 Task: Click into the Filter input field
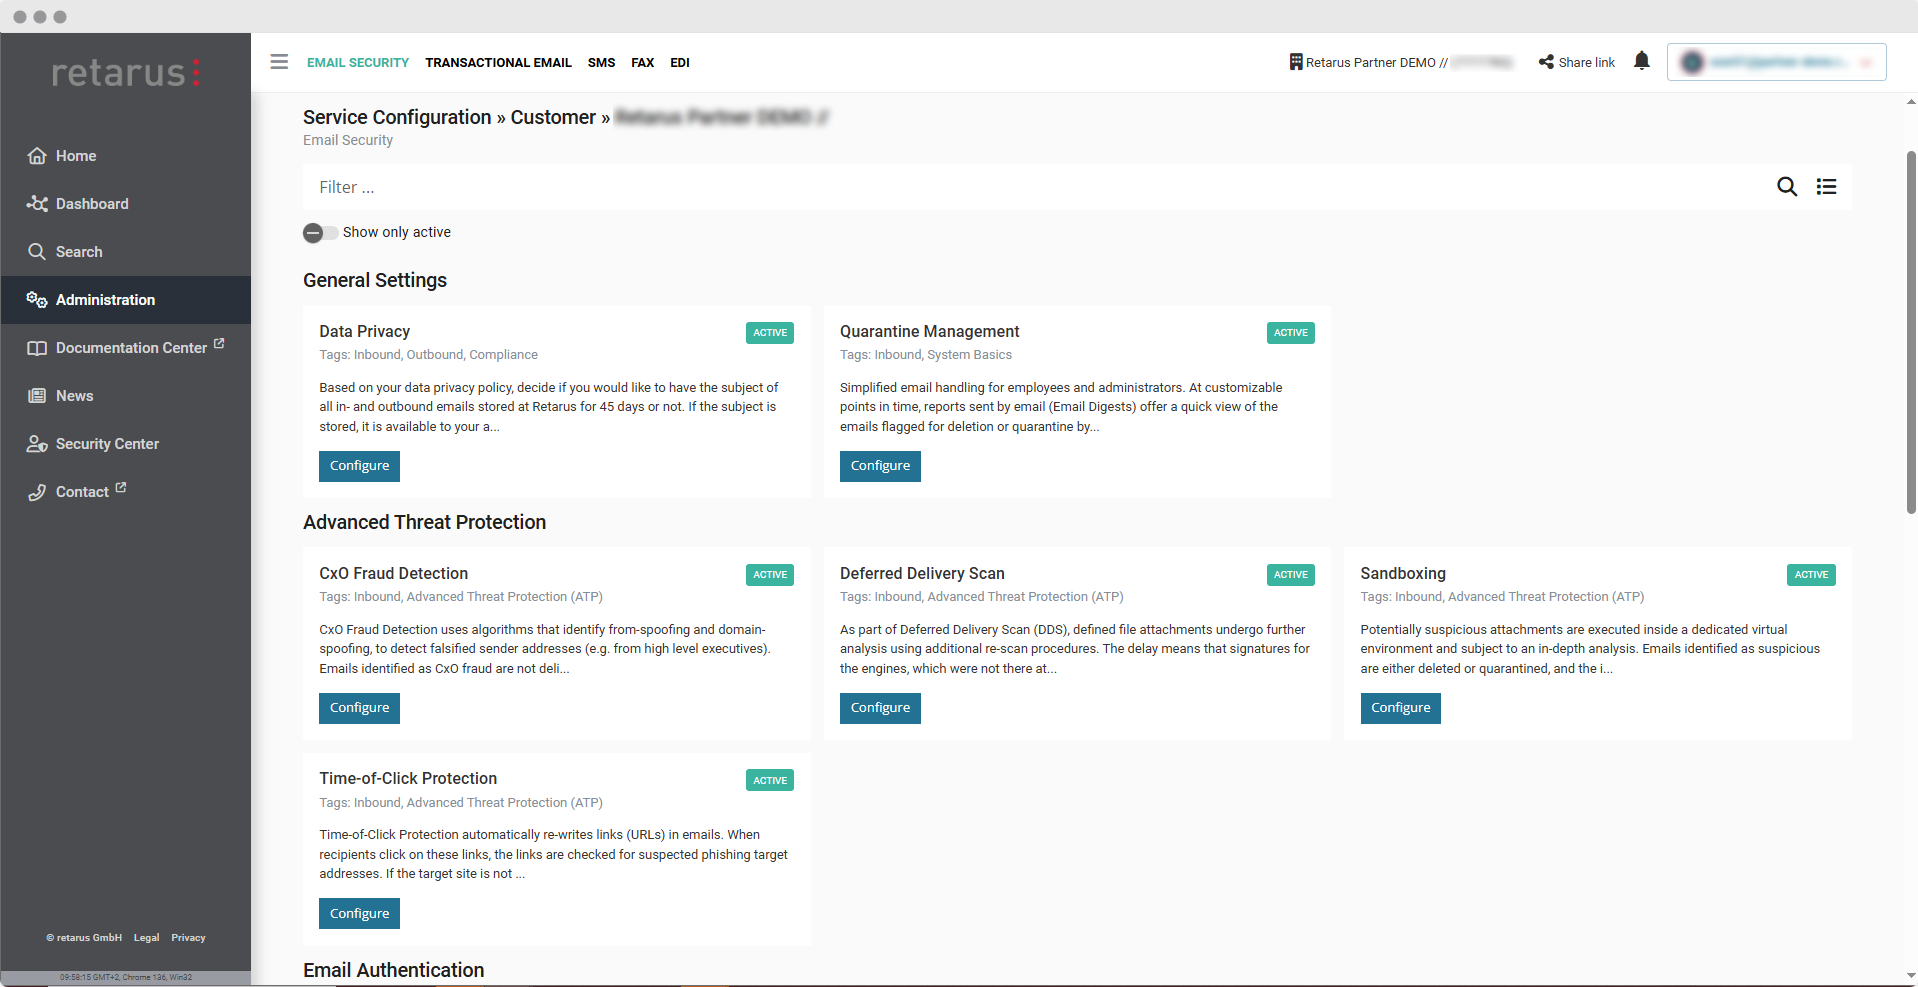click(x=1040, y=187)
